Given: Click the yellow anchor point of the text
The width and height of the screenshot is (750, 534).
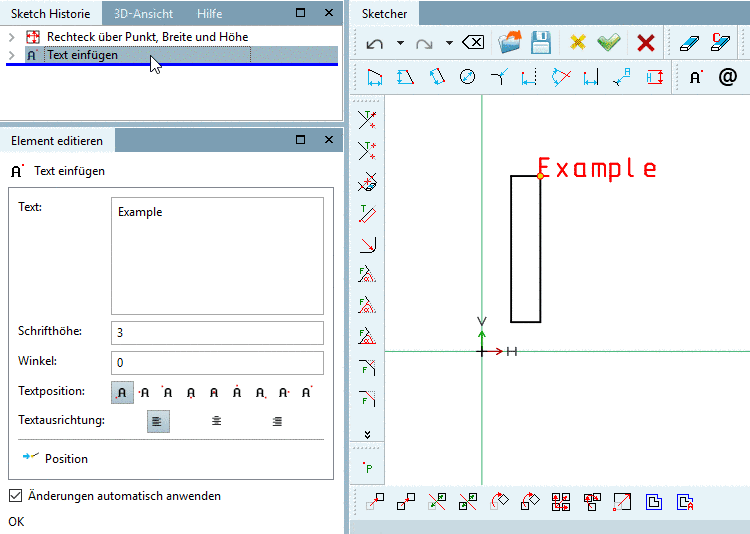Looking at the screenshot, I should 540,176.
